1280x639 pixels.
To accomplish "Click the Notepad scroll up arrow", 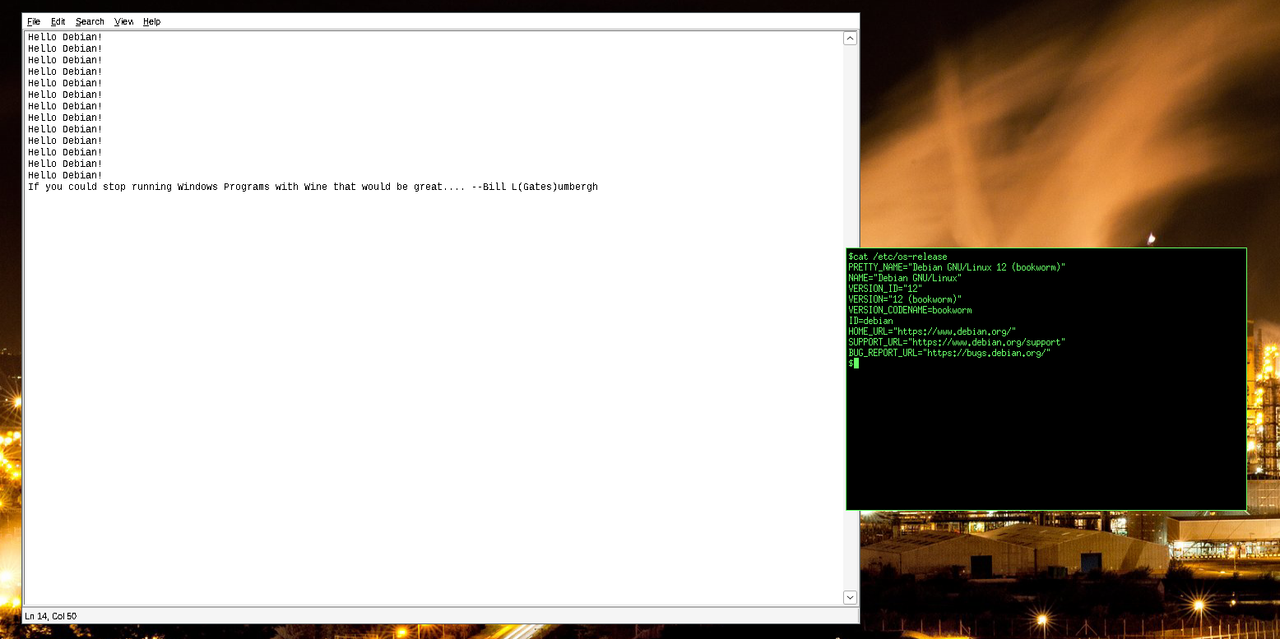I will [x=850, y=38].
